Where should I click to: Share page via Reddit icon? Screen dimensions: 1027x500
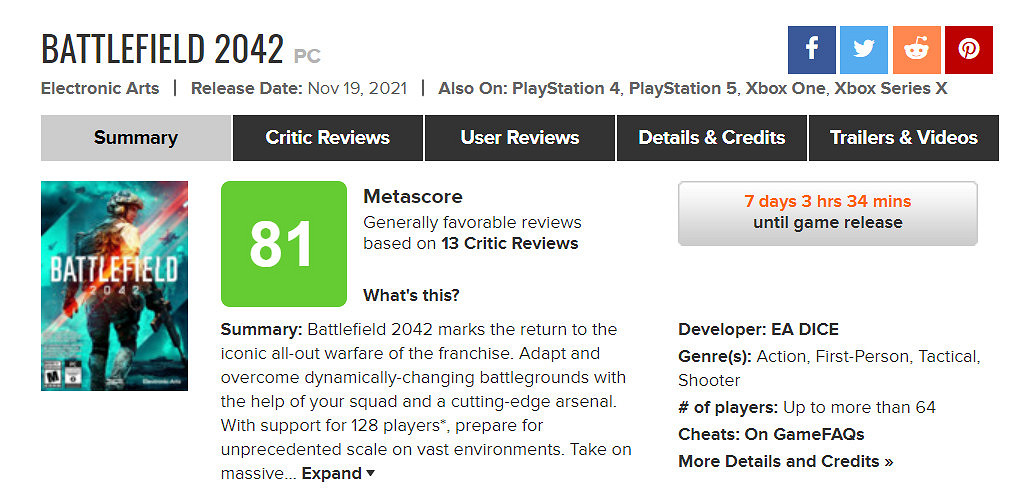pyautogui.click(x=916, y=50)
